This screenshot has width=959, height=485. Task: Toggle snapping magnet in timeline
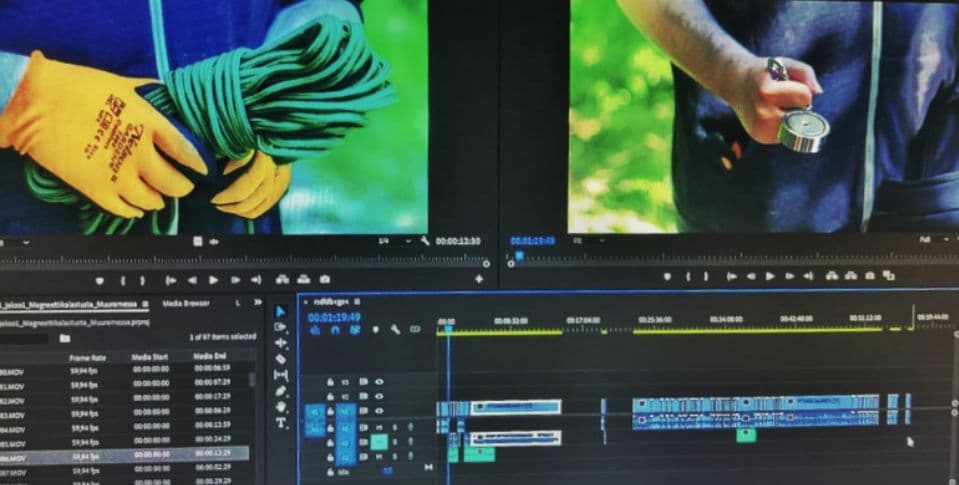click(x=334, y=329)
